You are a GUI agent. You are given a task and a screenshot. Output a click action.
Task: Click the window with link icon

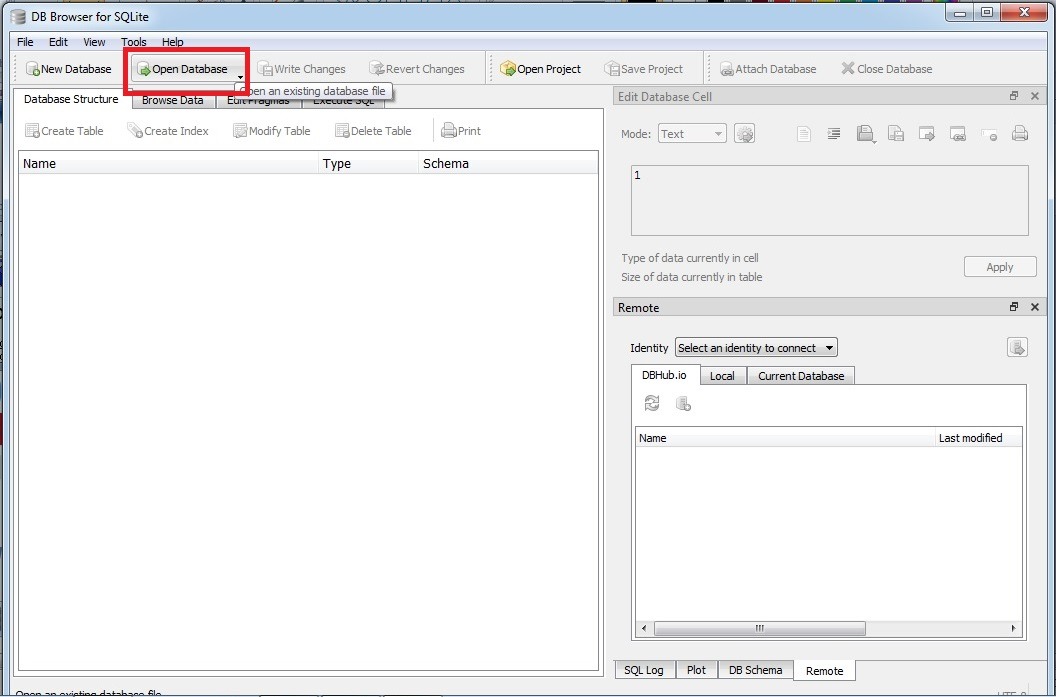pos(958,133)
